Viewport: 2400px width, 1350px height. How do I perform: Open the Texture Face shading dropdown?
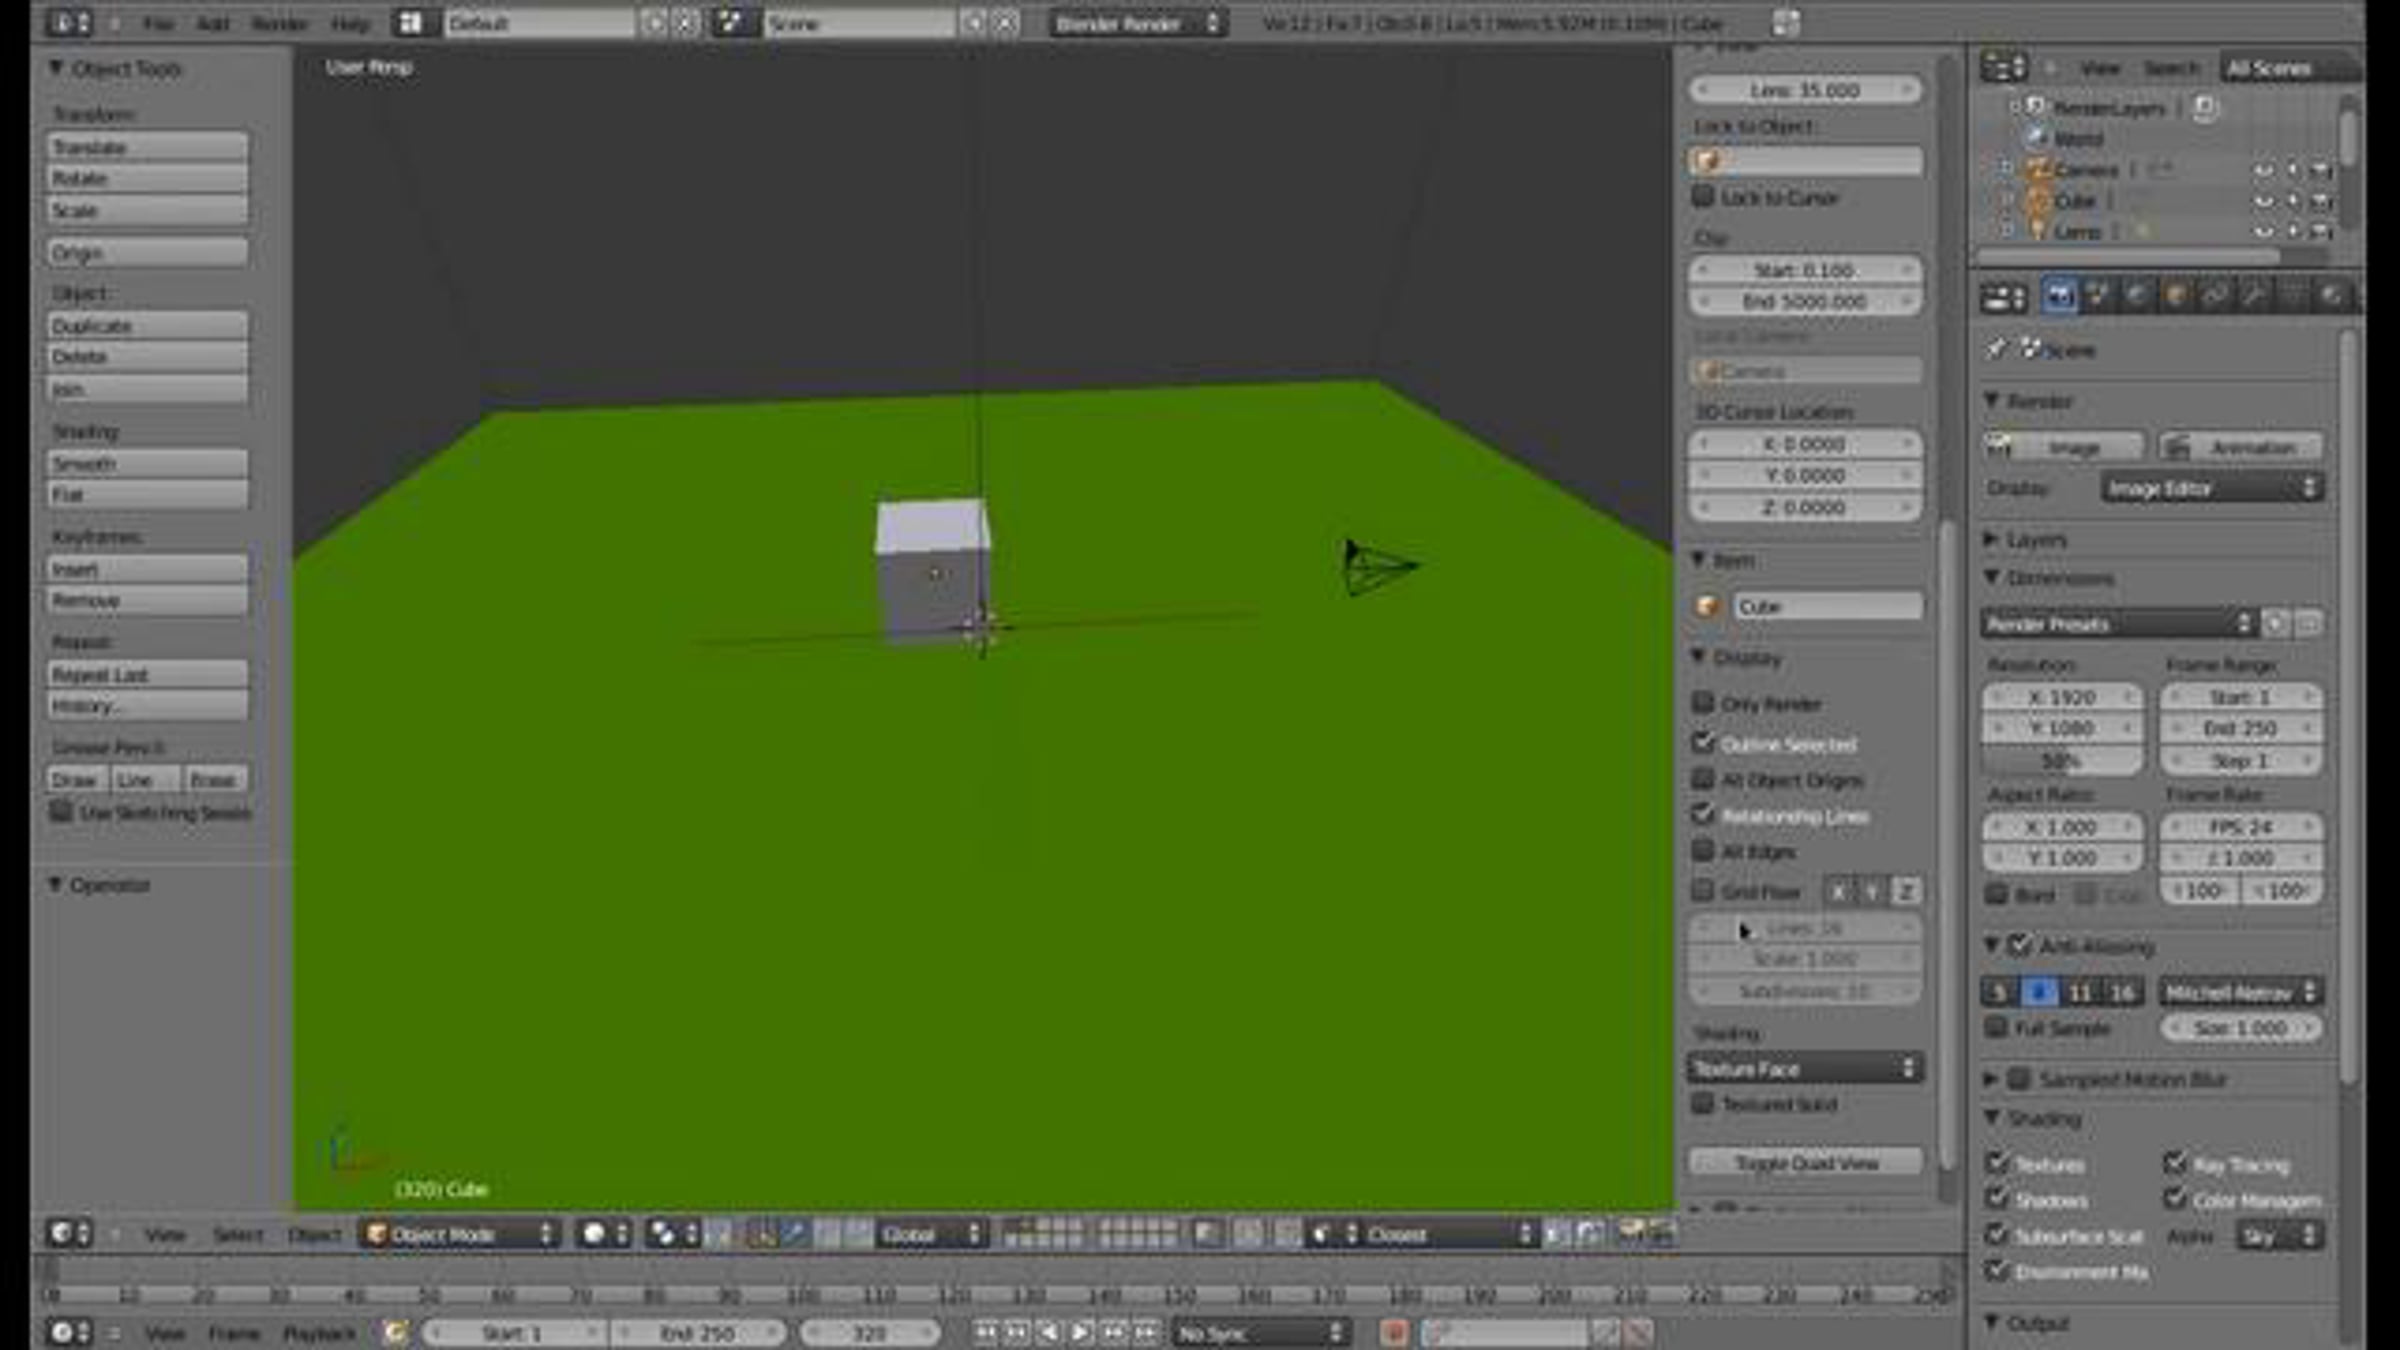pyautogui.click(x=1805, y=1068)
